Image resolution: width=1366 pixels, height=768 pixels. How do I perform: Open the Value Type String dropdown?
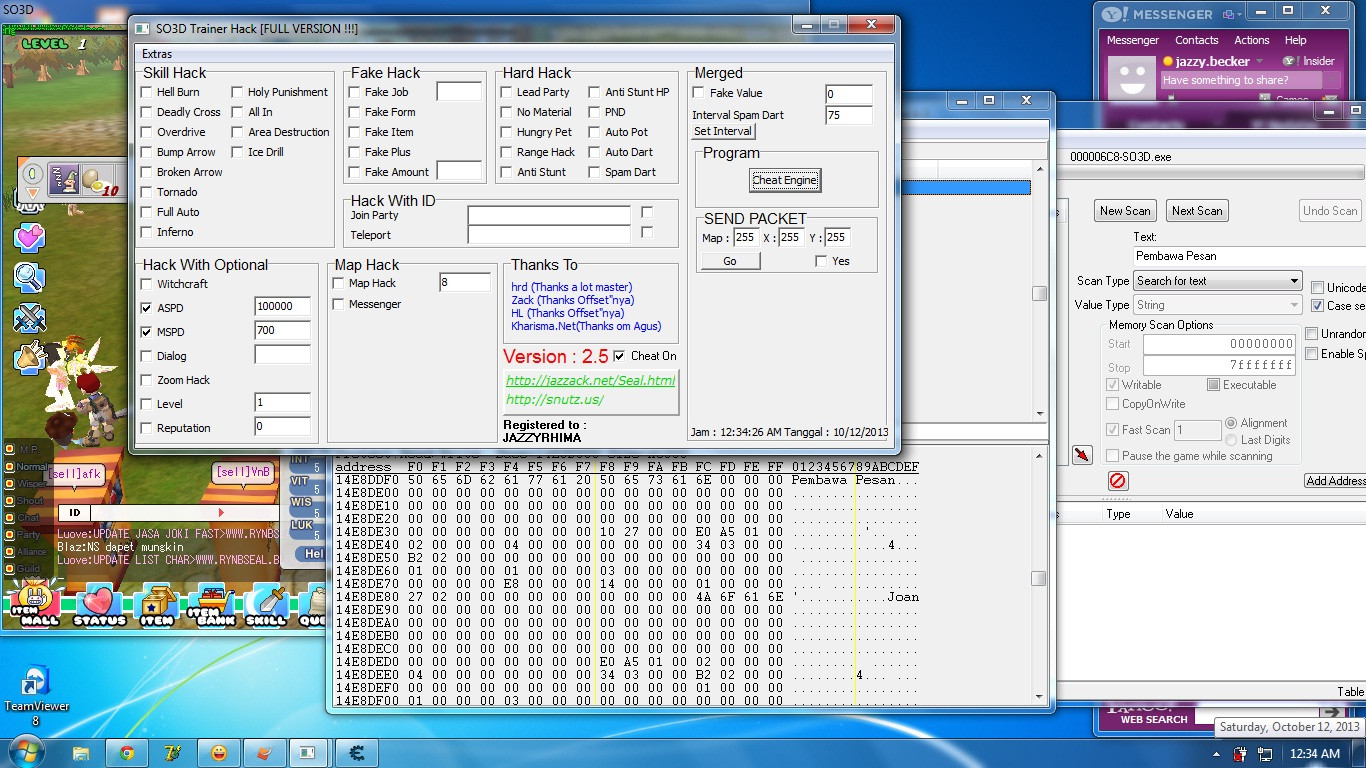(x=1217, y=305)
